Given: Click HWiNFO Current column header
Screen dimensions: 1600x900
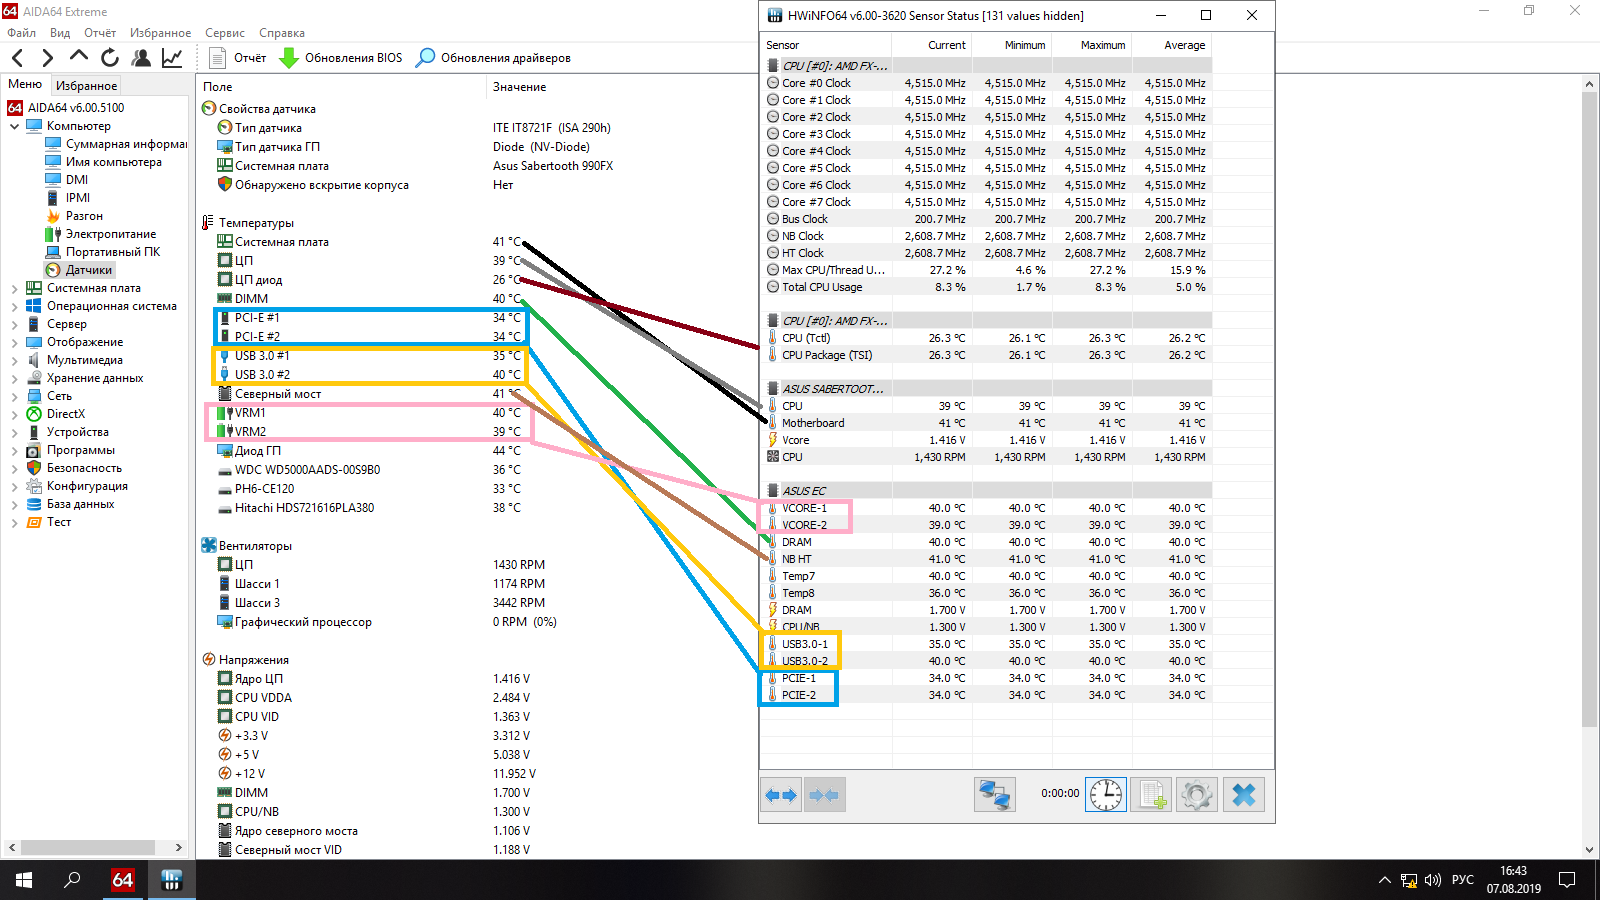Looking at the screenshot, I should [x=931, y=45].
